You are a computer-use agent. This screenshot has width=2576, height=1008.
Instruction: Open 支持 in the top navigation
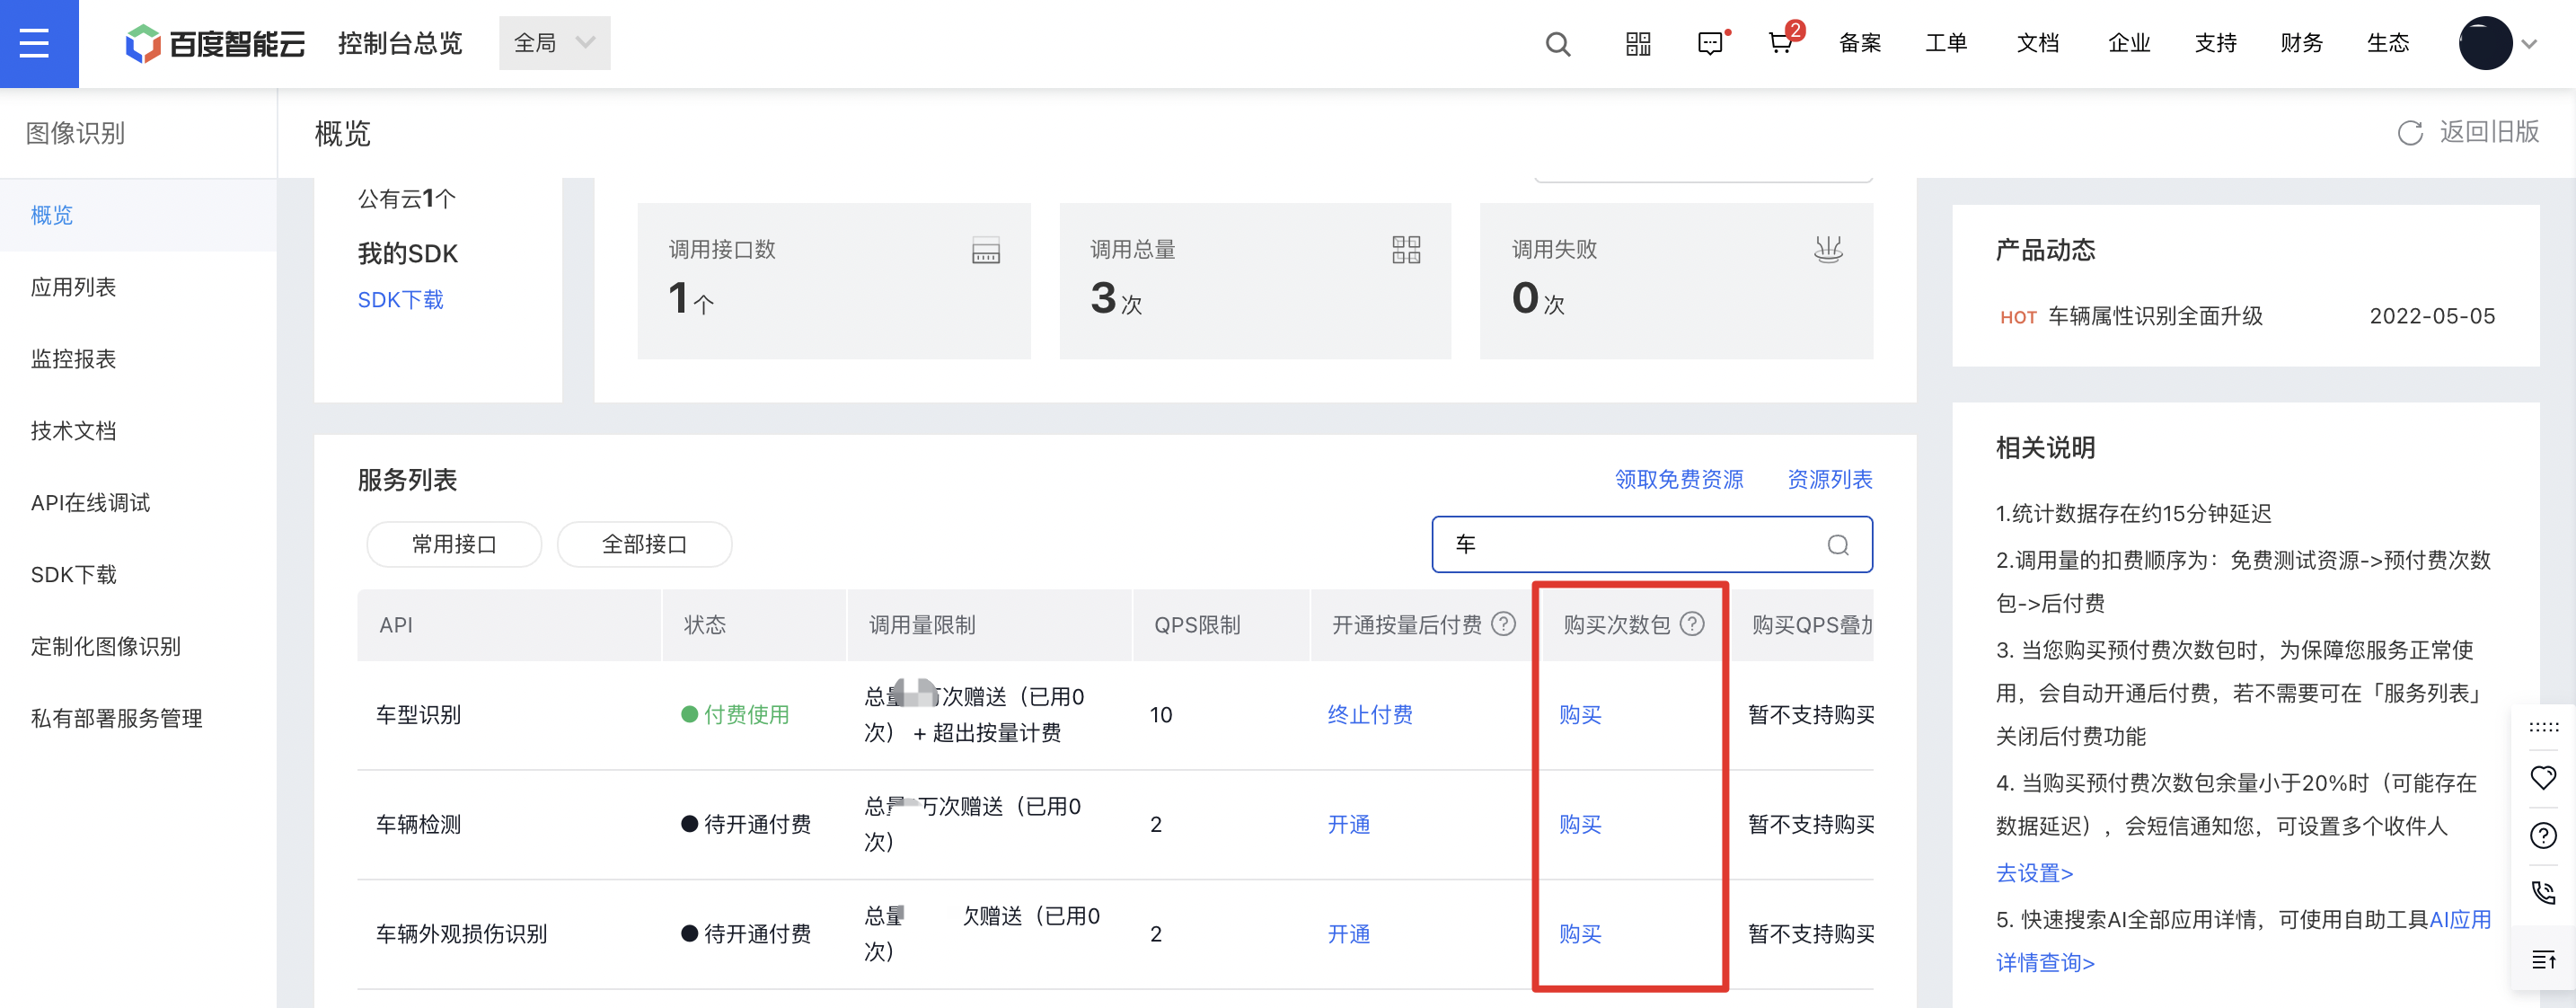coord(2215,43)
